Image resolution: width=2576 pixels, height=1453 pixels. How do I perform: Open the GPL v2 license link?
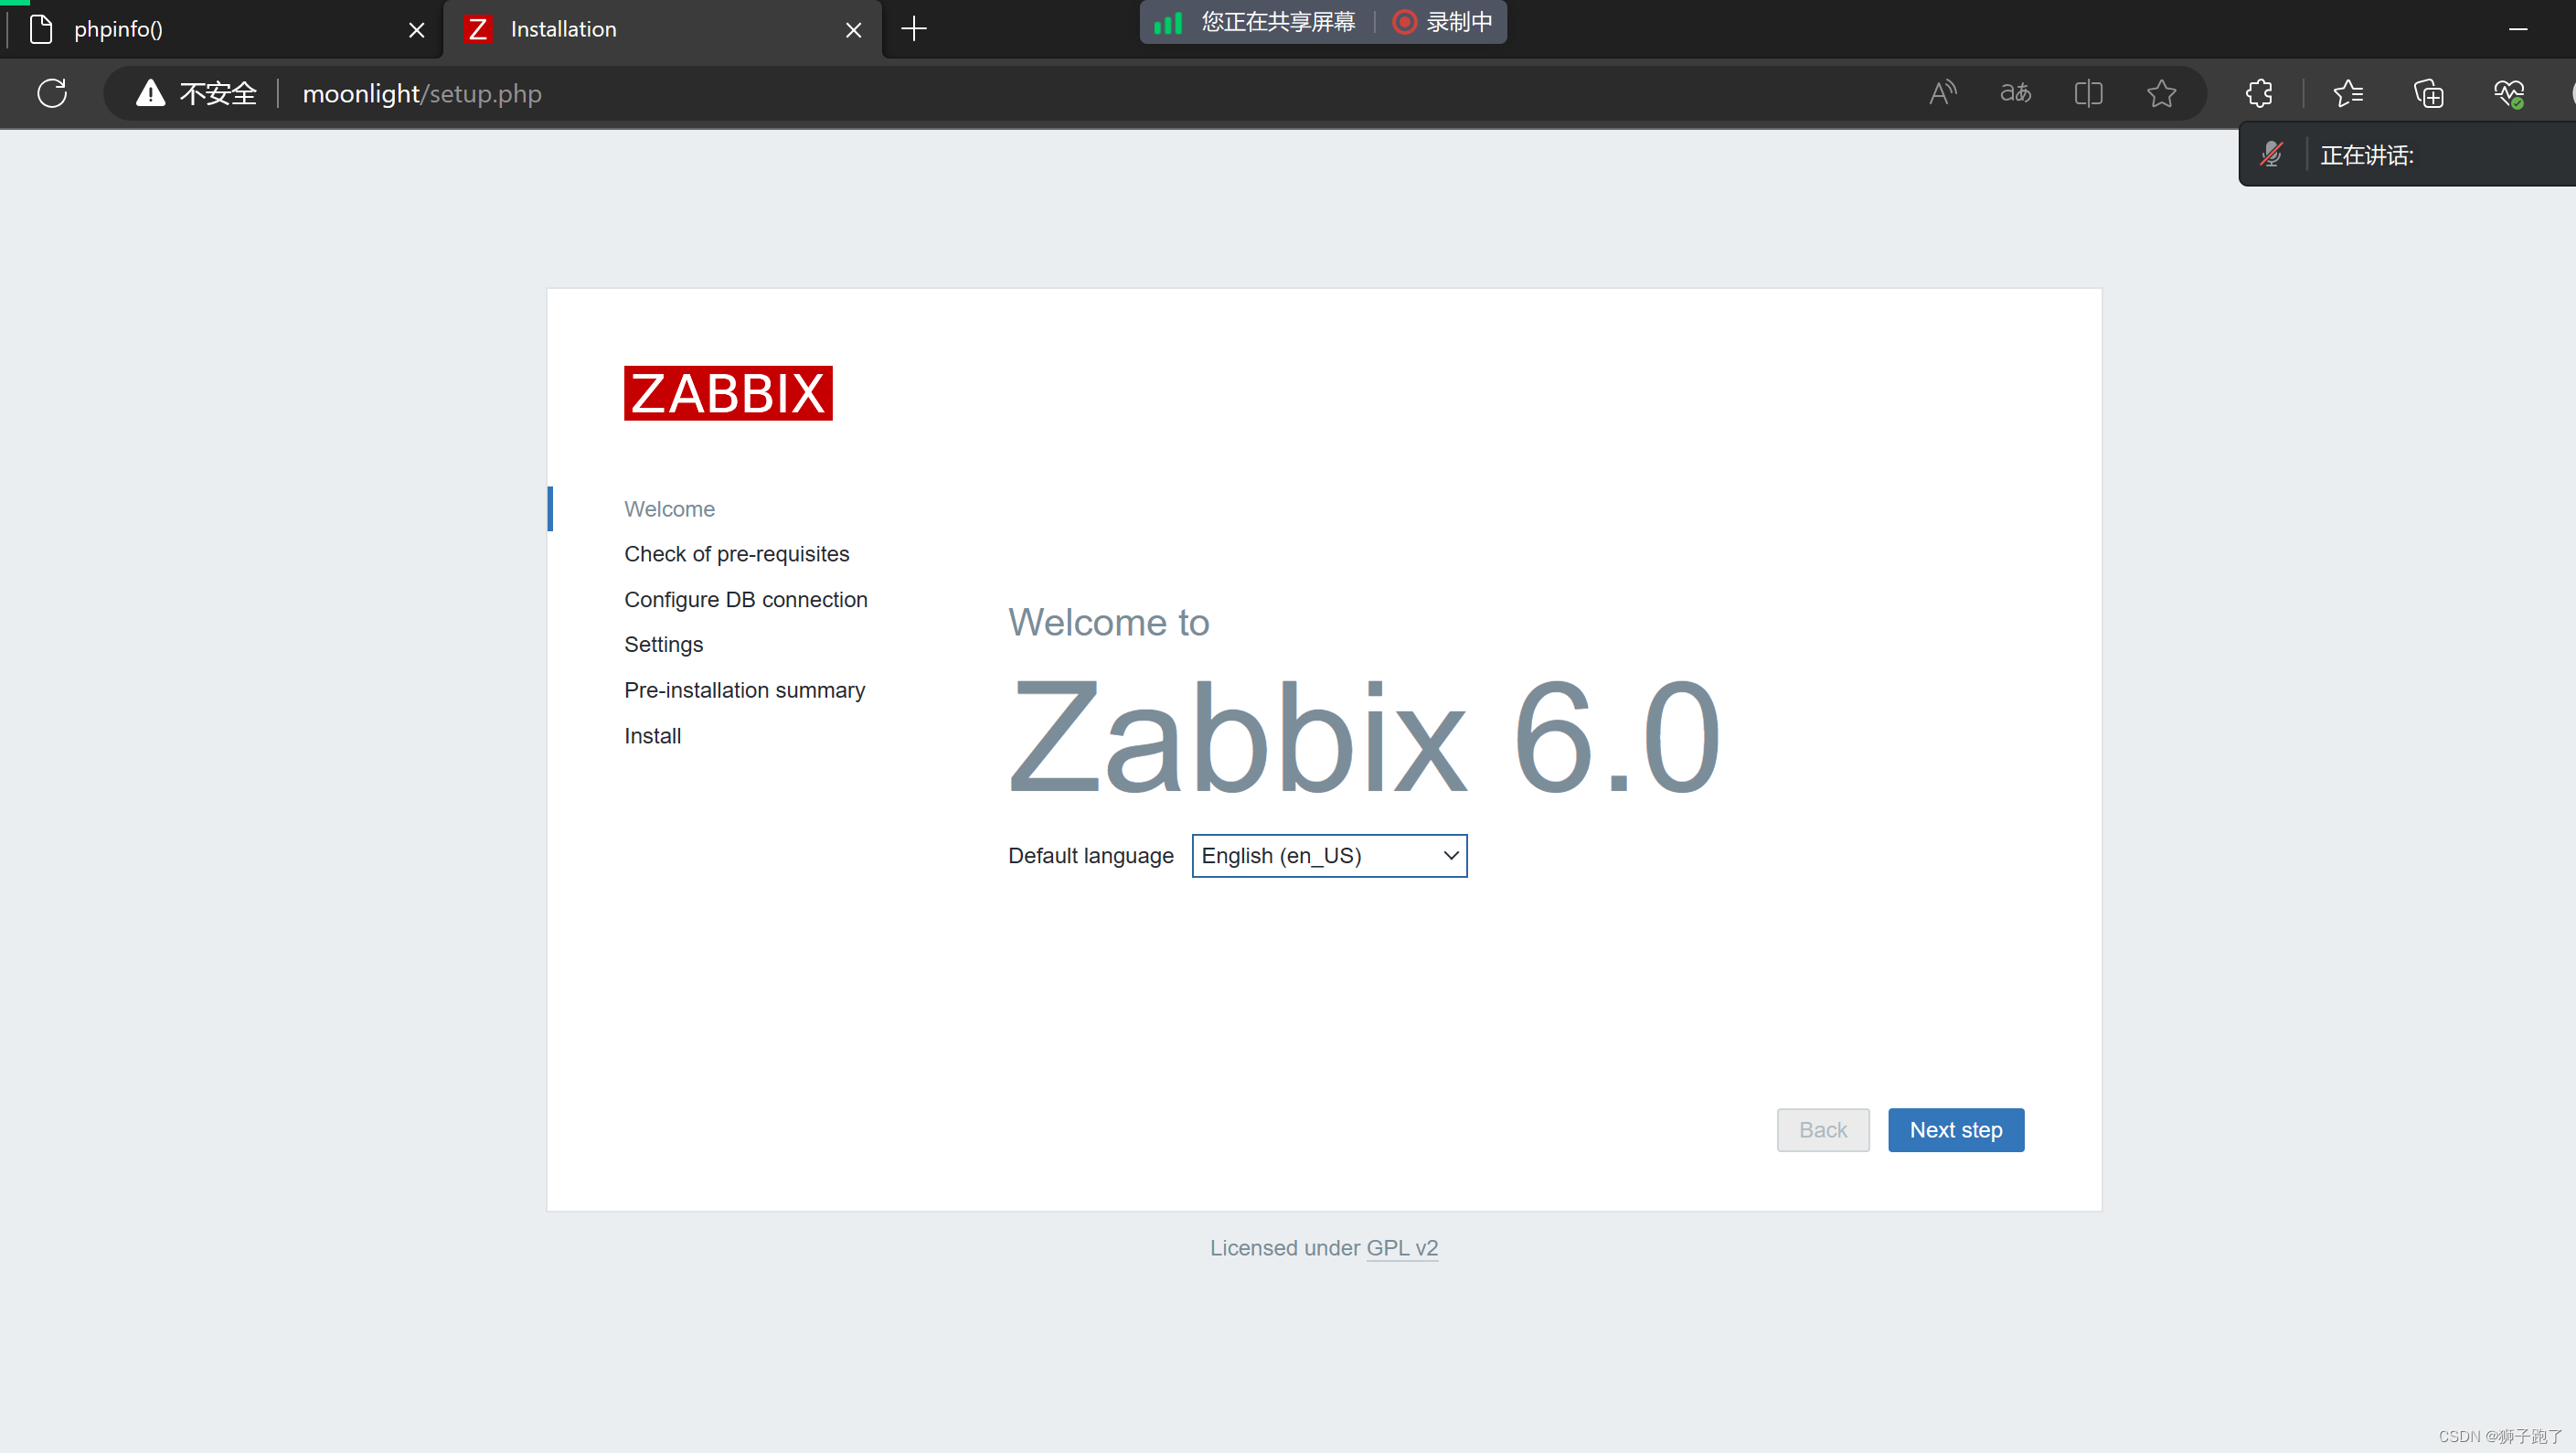tap(1401, 1248)
